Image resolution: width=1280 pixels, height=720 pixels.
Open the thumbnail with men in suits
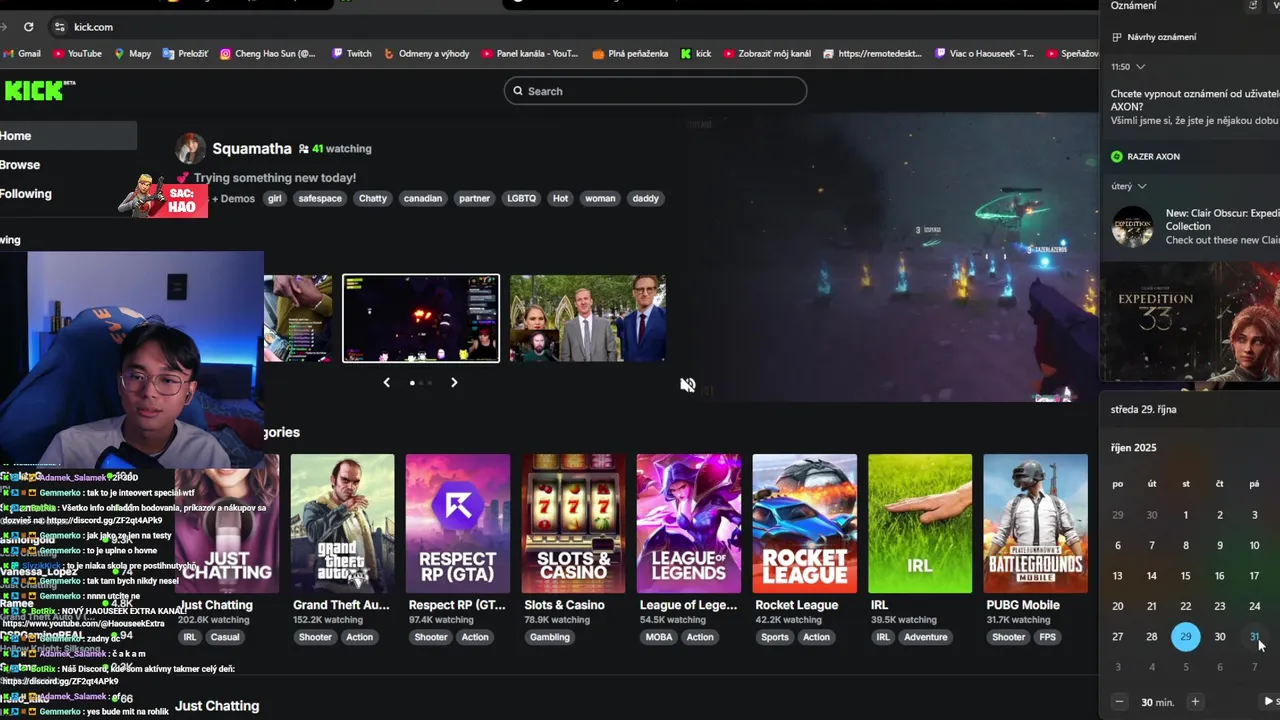click(588, 318)
